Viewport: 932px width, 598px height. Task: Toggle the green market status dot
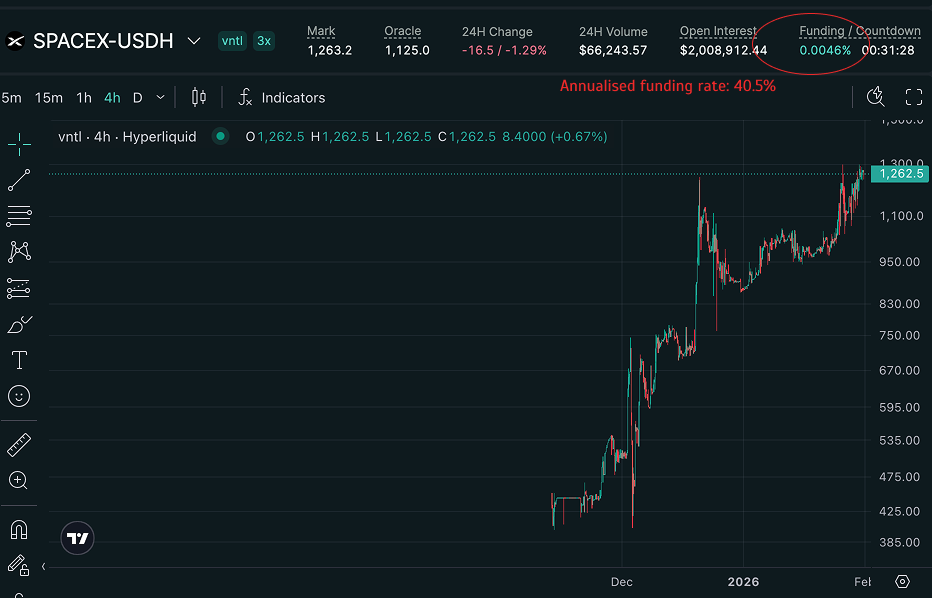point(221,137)
